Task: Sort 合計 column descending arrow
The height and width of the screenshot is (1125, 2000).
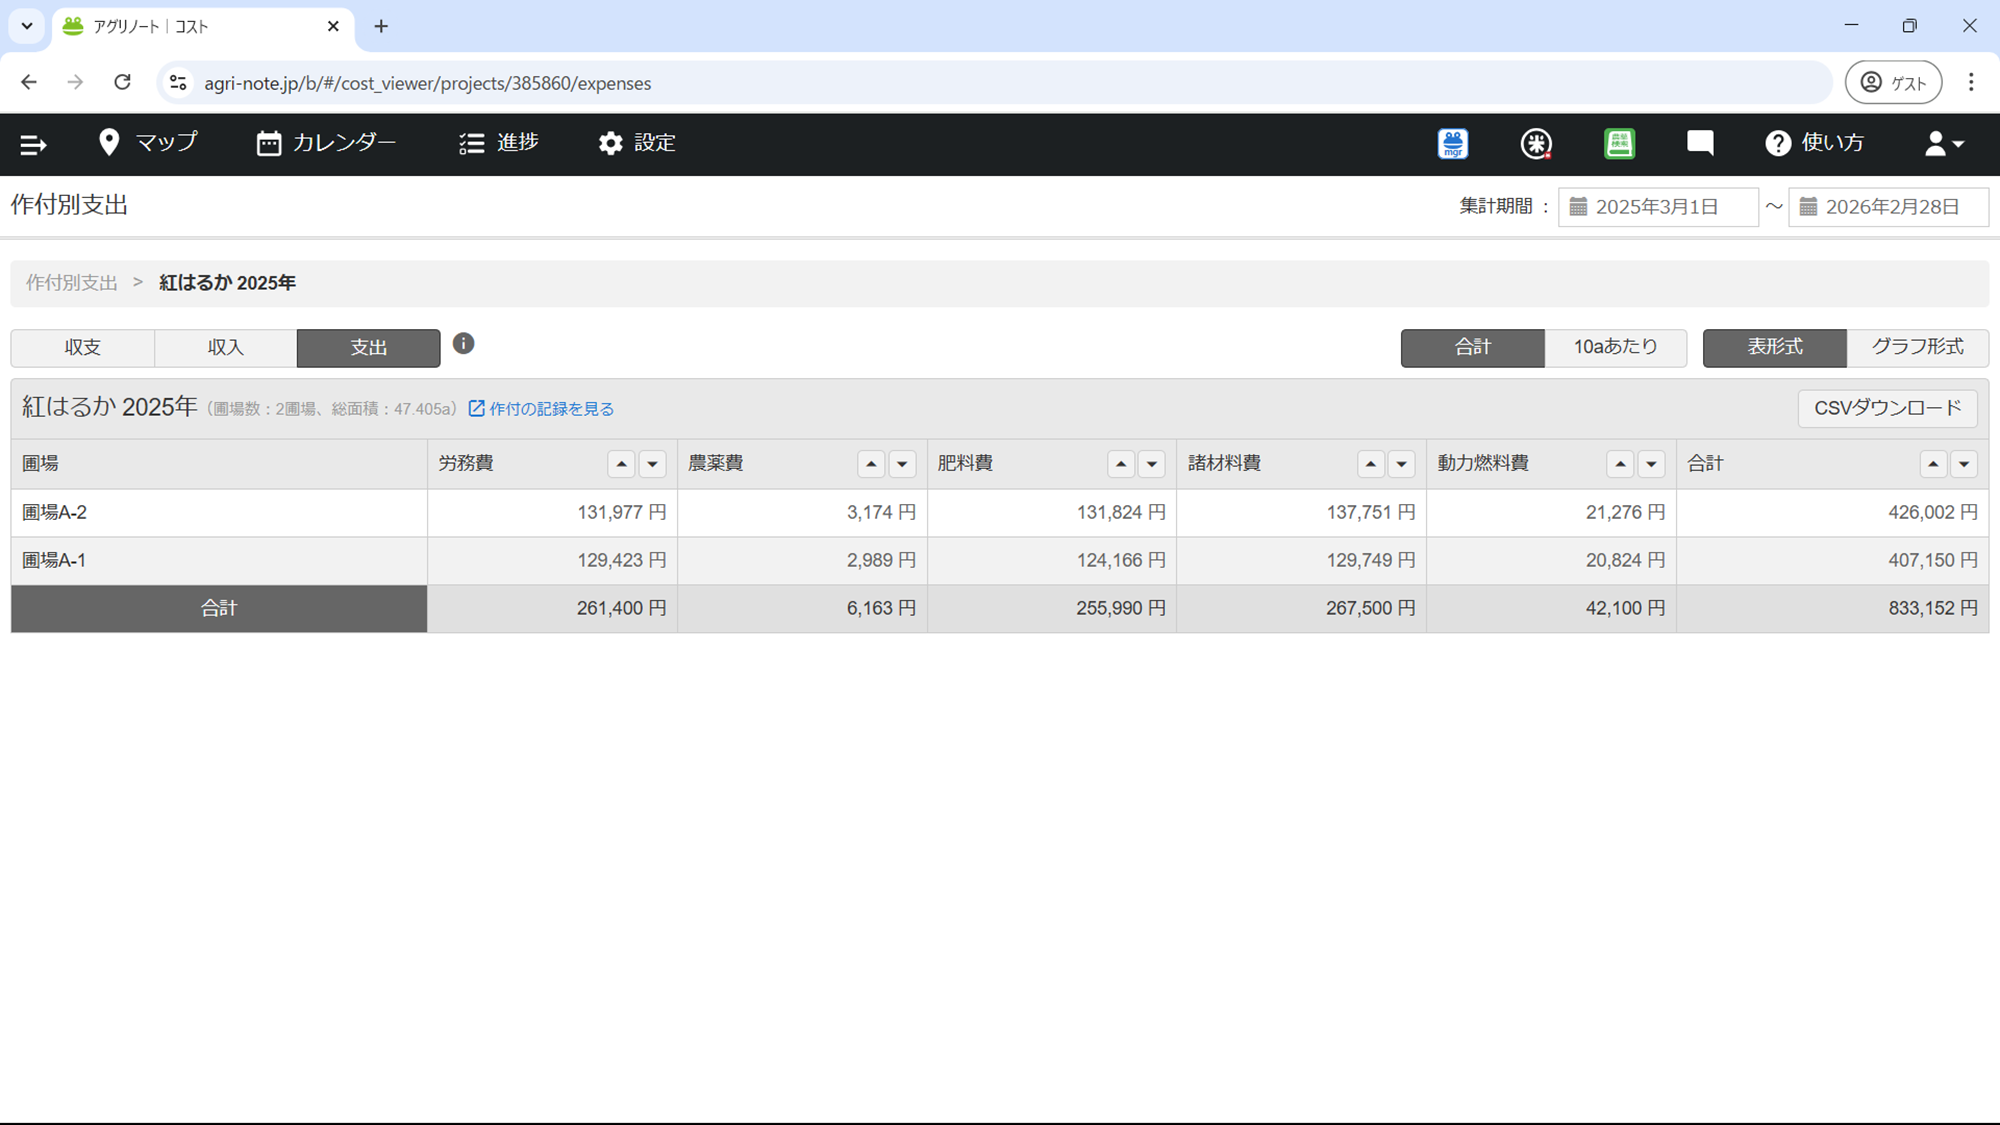Action: pyautogui.click(x=1964, y=464)
